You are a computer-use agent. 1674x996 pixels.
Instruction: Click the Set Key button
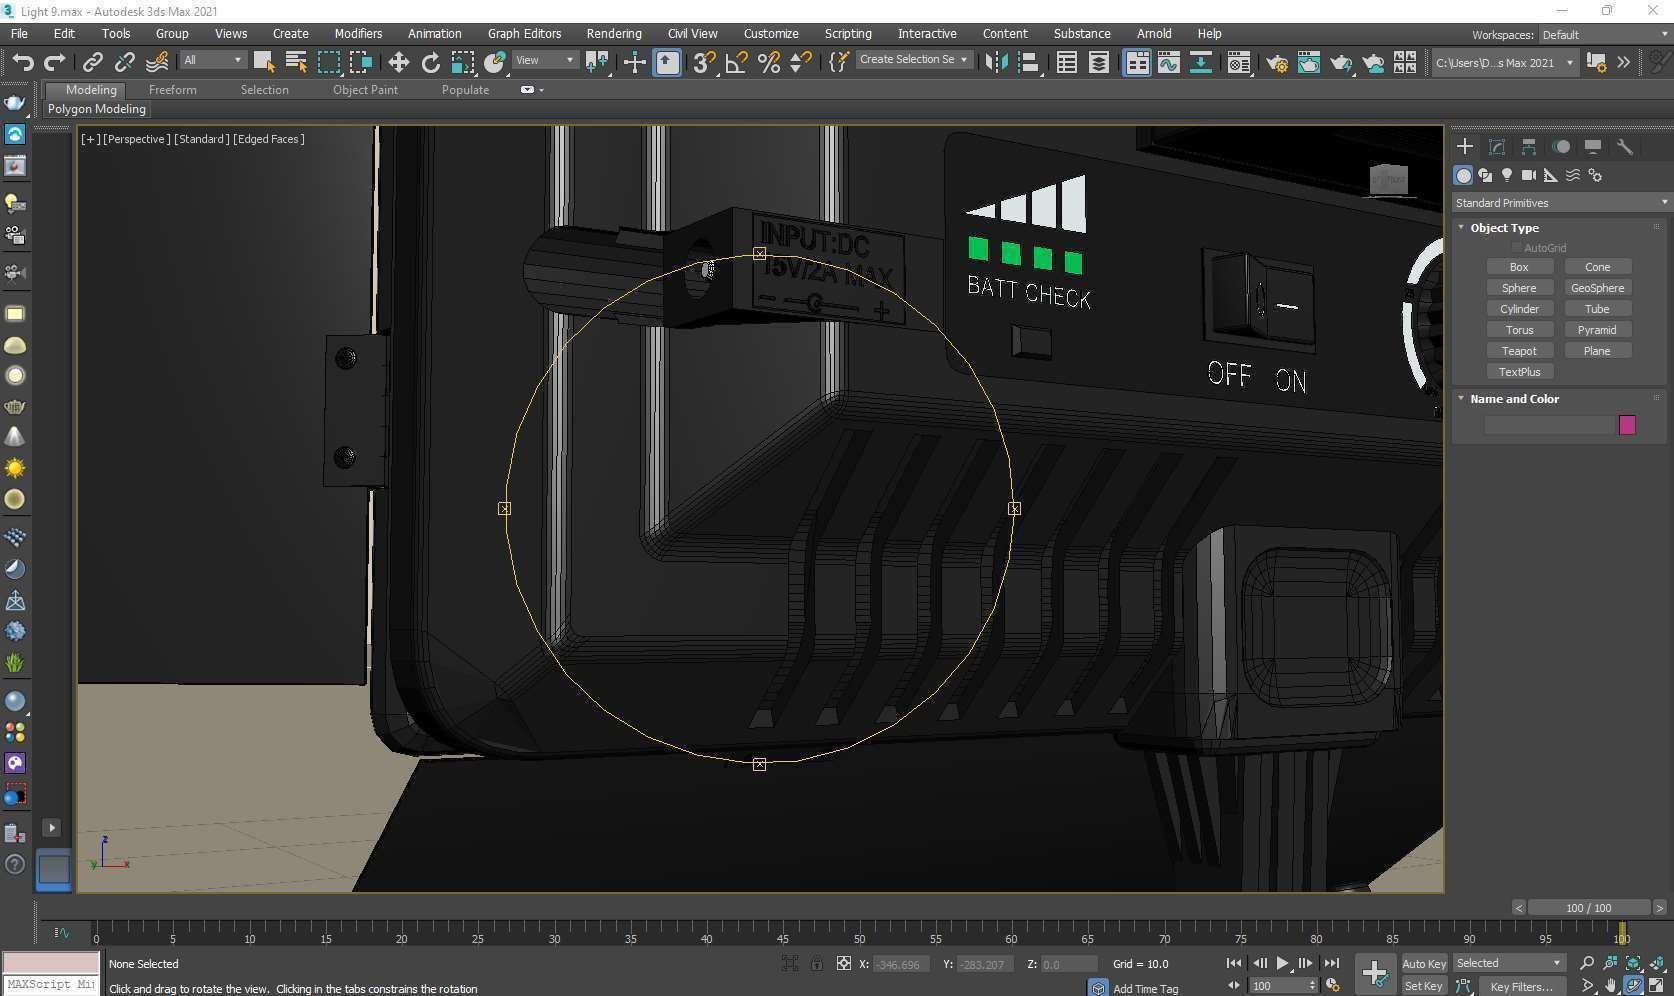pyautogui.click(x=1424, y=986)
